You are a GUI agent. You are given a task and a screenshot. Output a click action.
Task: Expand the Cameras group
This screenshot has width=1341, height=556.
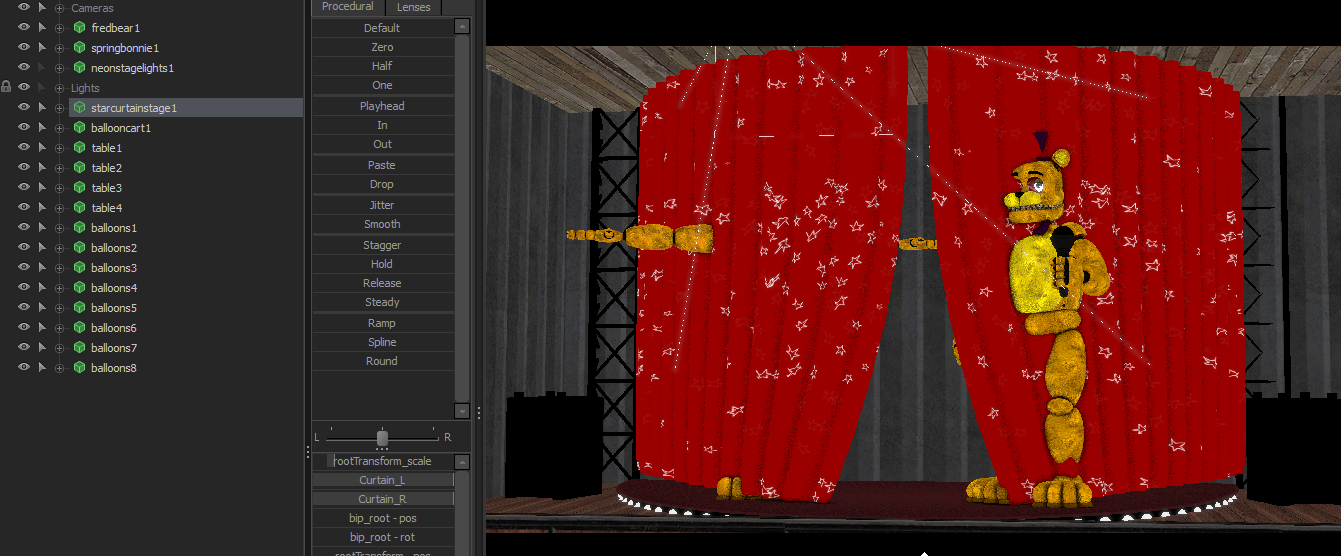(x=60, y=8)
